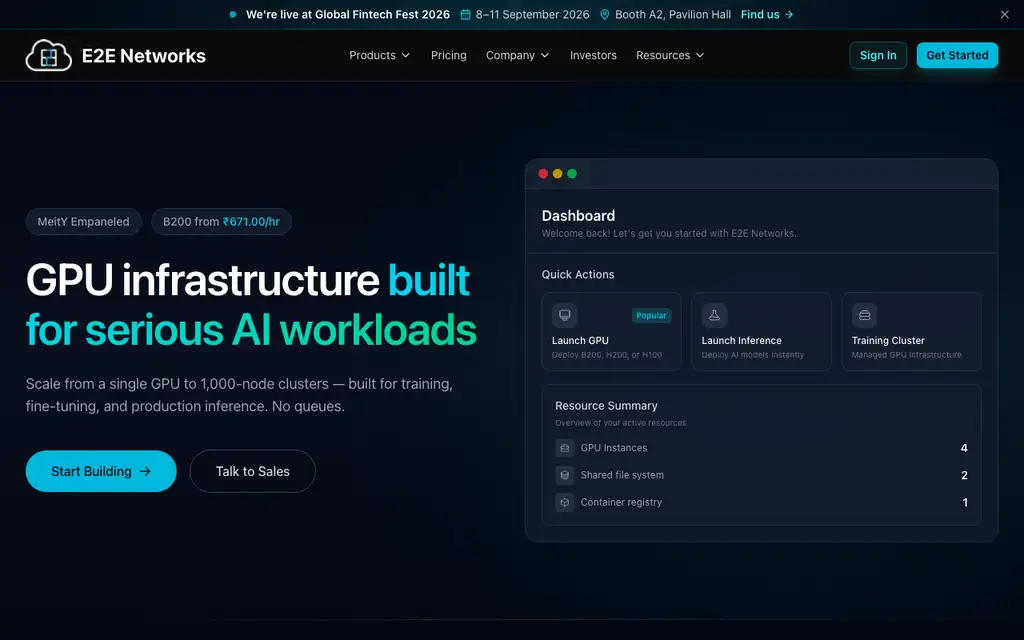Click the GPU Instances row icon
Viewport: 1024px width, 640px height.
(x=565, y=448)
